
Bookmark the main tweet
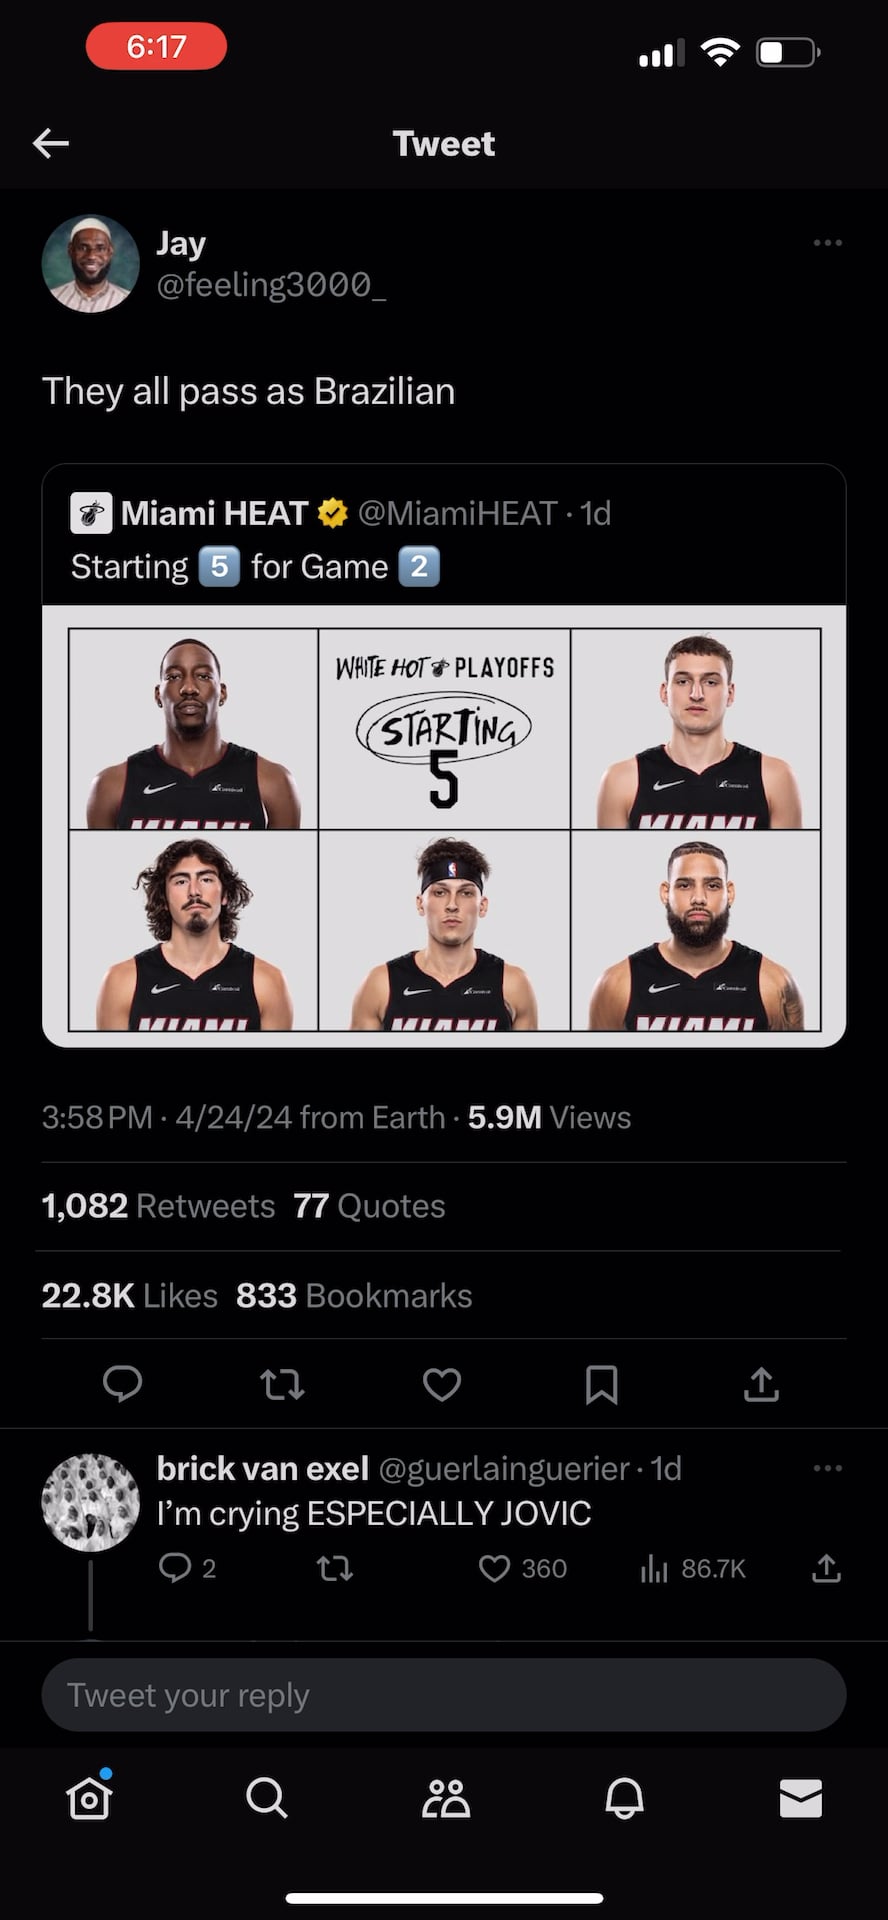pyautogui.click(x=601, y=1384)
